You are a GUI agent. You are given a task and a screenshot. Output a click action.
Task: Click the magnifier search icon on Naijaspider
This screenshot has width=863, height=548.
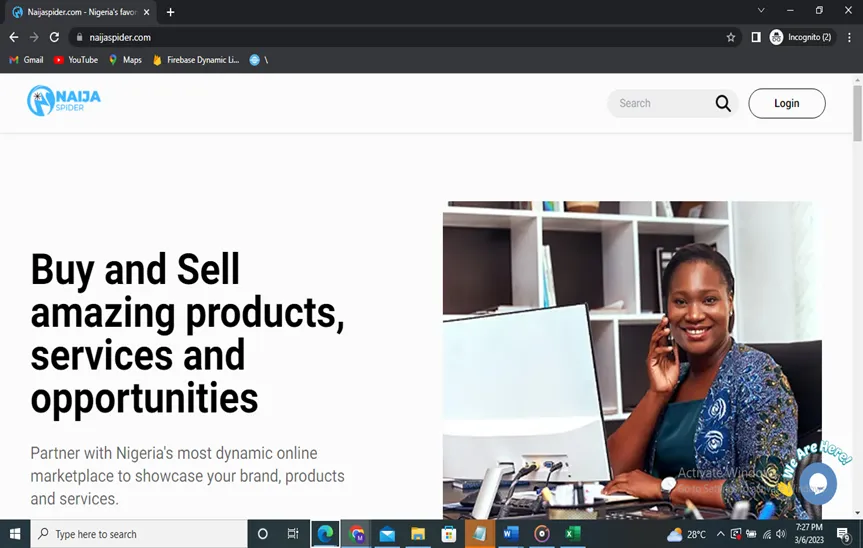click(x=723, y=103)
